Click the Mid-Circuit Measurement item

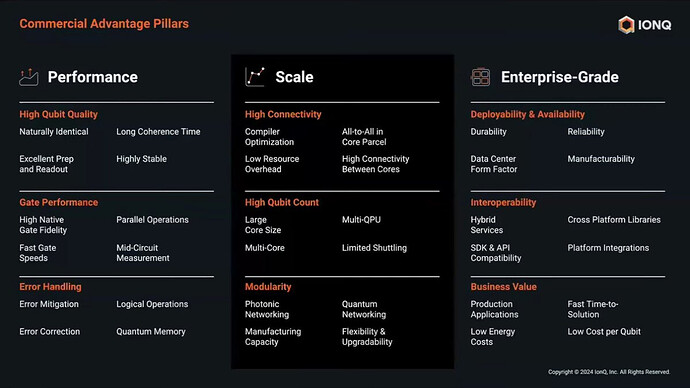[143, 253]
